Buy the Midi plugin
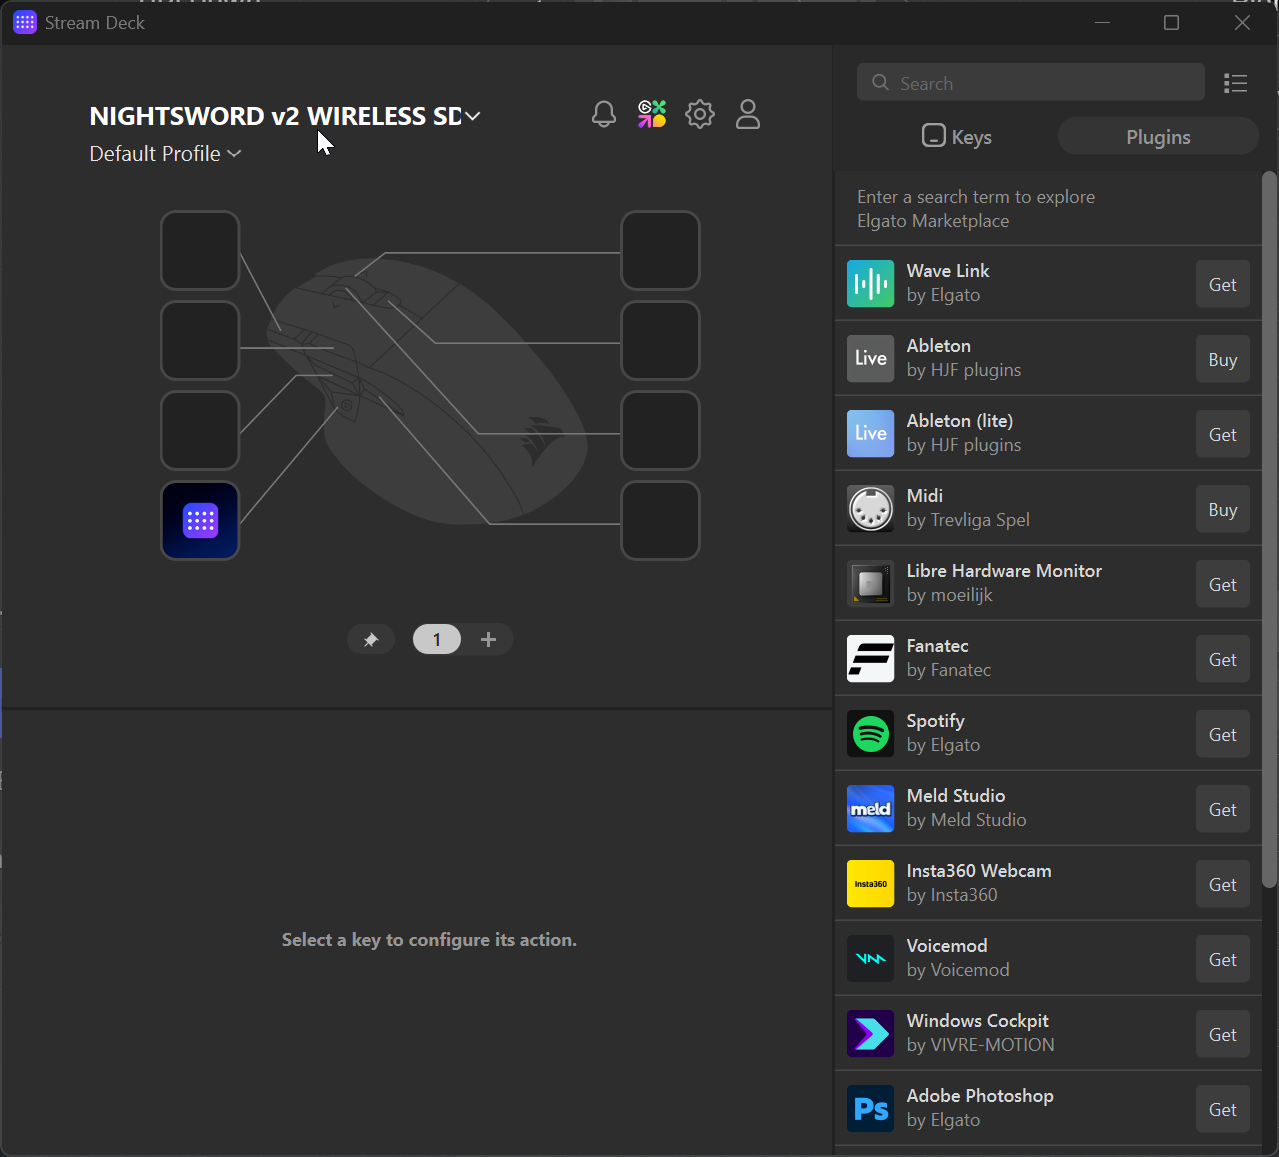Viewport: 1279px width, 1157px height. coord(1223,510)
